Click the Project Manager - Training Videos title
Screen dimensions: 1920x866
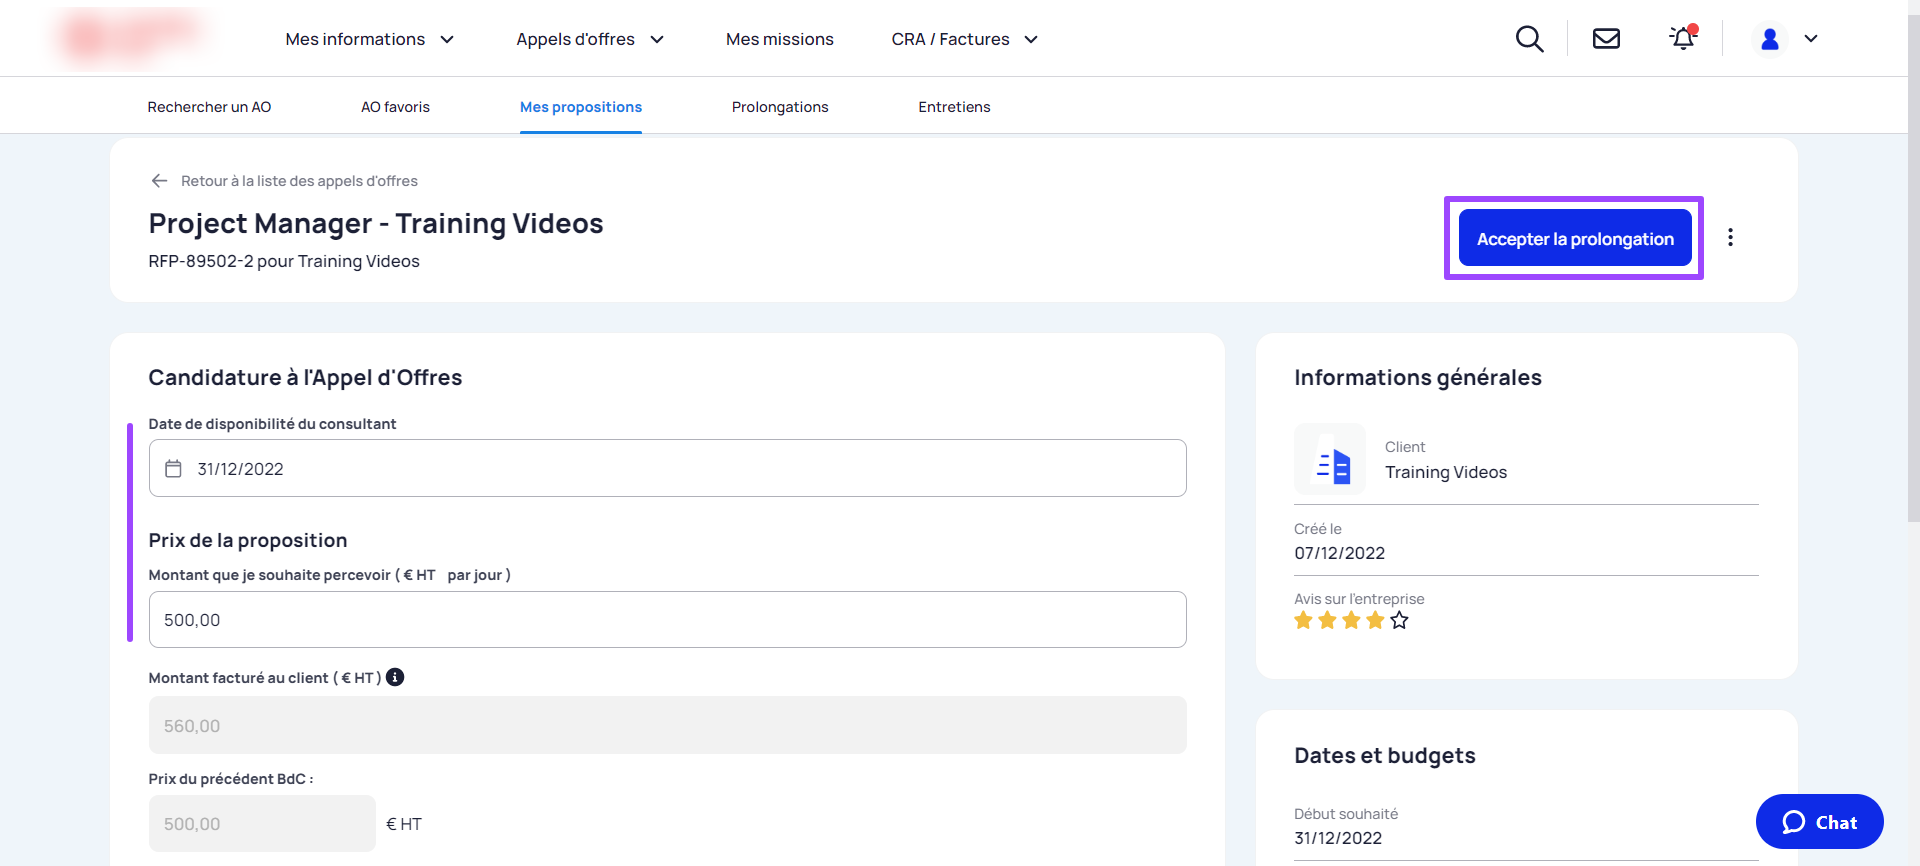376,223
